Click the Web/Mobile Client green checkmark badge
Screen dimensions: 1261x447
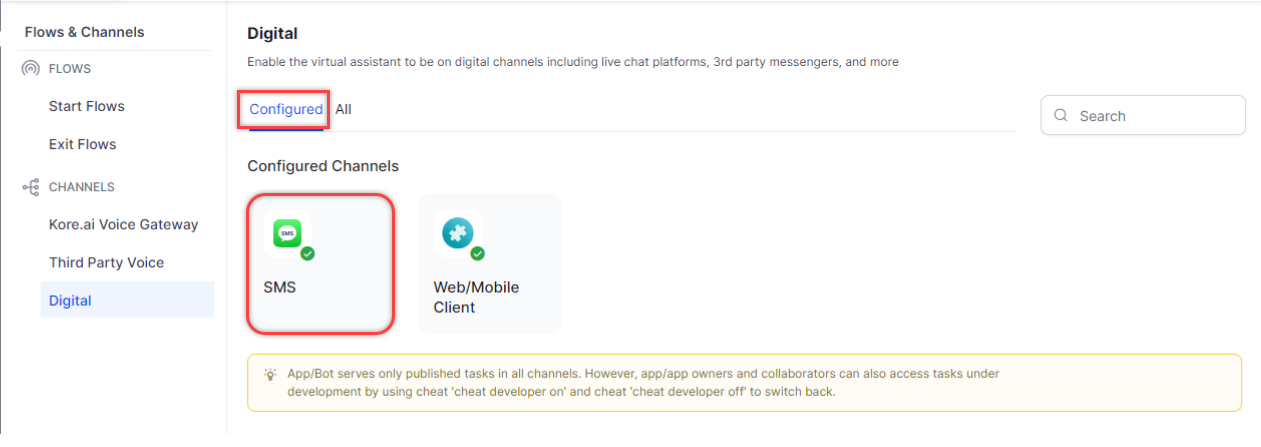point(478,254)
